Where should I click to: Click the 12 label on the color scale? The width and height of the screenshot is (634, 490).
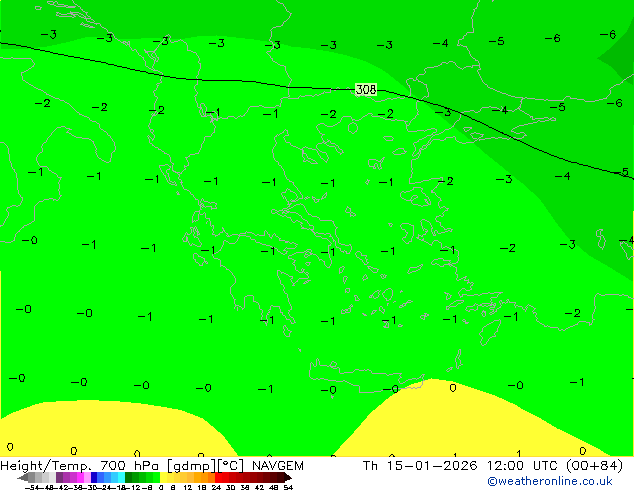(188, 487)
